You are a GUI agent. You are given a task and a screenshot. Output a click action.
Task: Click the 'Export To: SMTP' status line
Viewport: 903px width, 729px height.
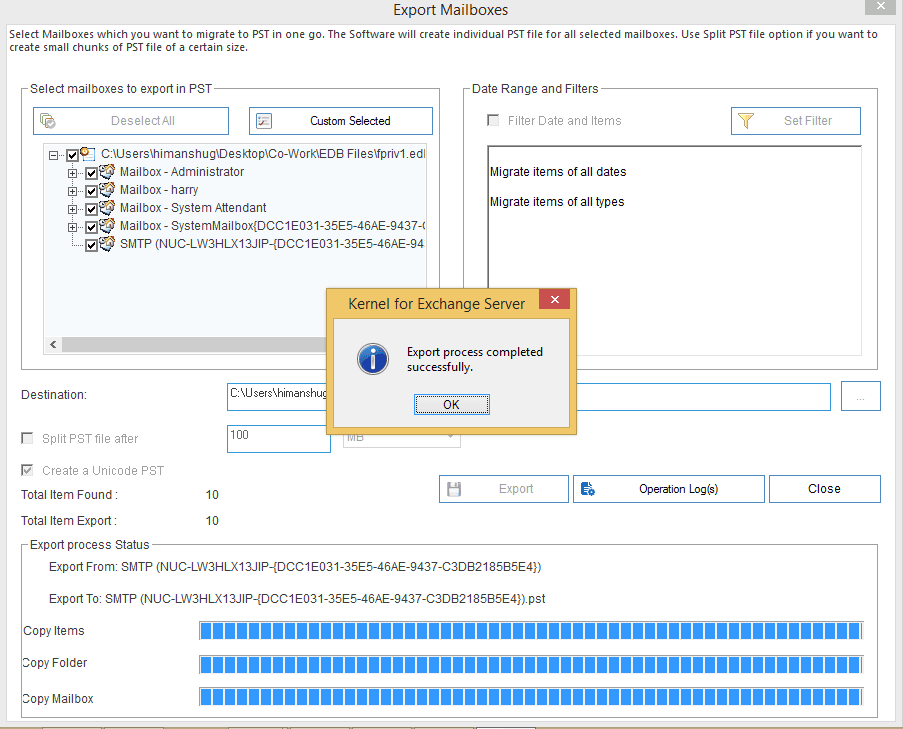pyautogui.click(x=297, y=599)
